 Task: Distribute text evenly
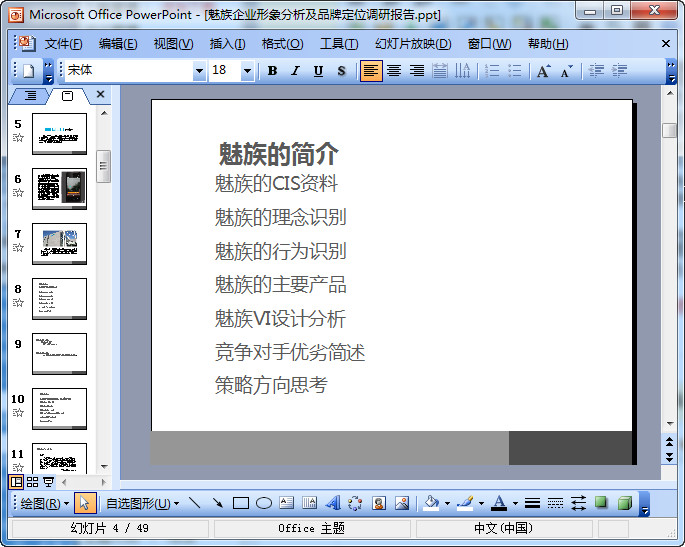440,70
